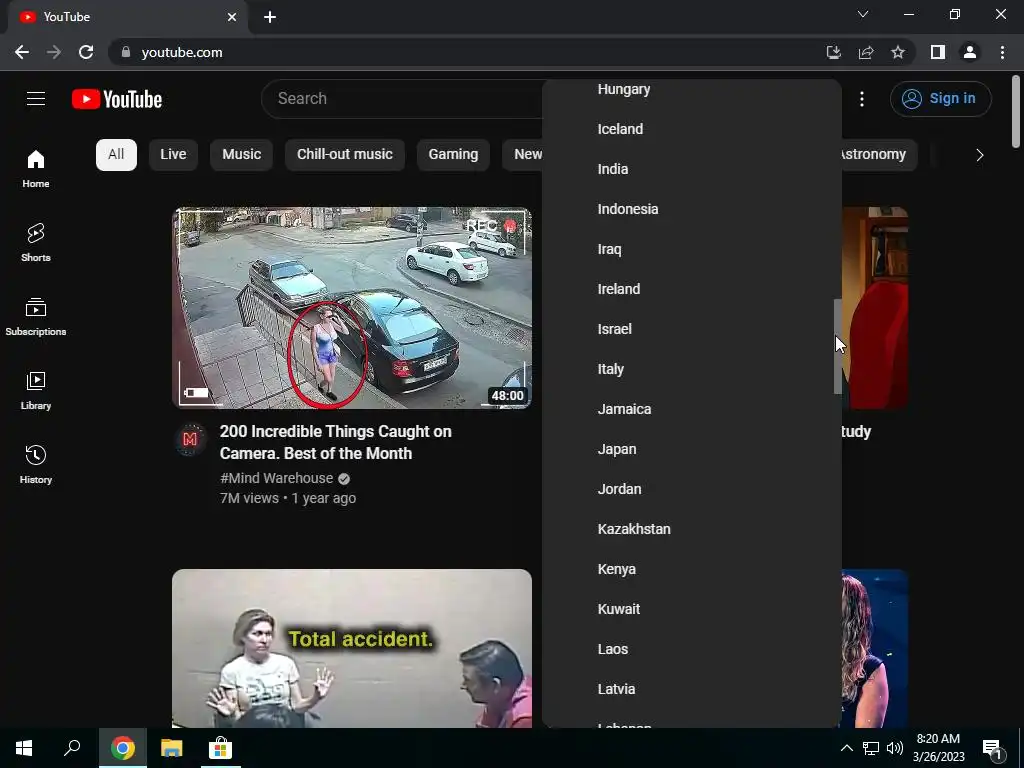
Task: Click the youtube.com address bar
Action: [470, 52]
